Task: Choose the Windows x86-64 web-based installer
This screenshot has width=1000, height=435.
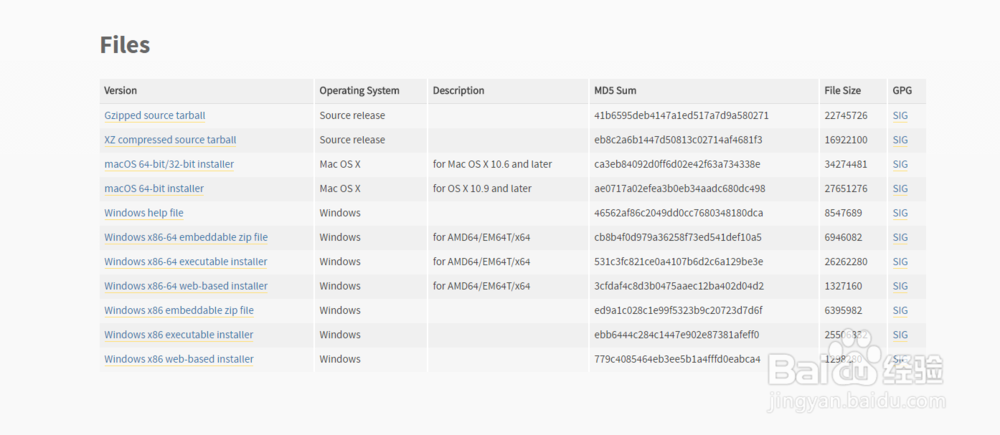Action: pyautogui.click(x=186, y=286)
